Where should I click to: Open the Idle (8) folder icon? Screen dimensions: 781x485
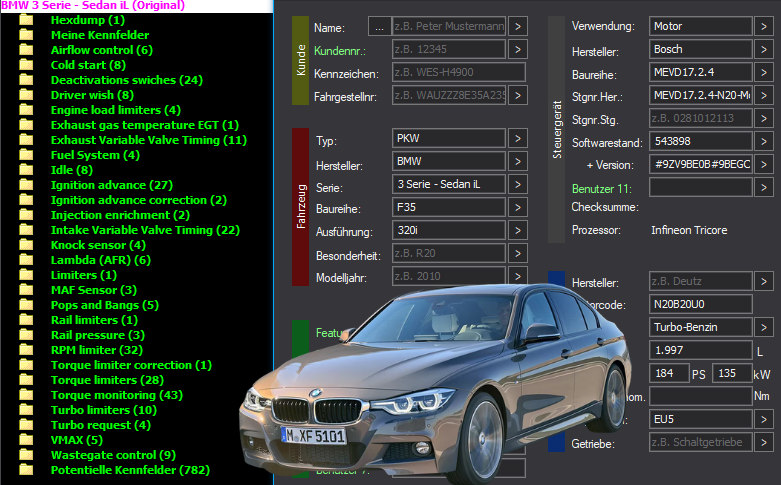pos(26,170)
